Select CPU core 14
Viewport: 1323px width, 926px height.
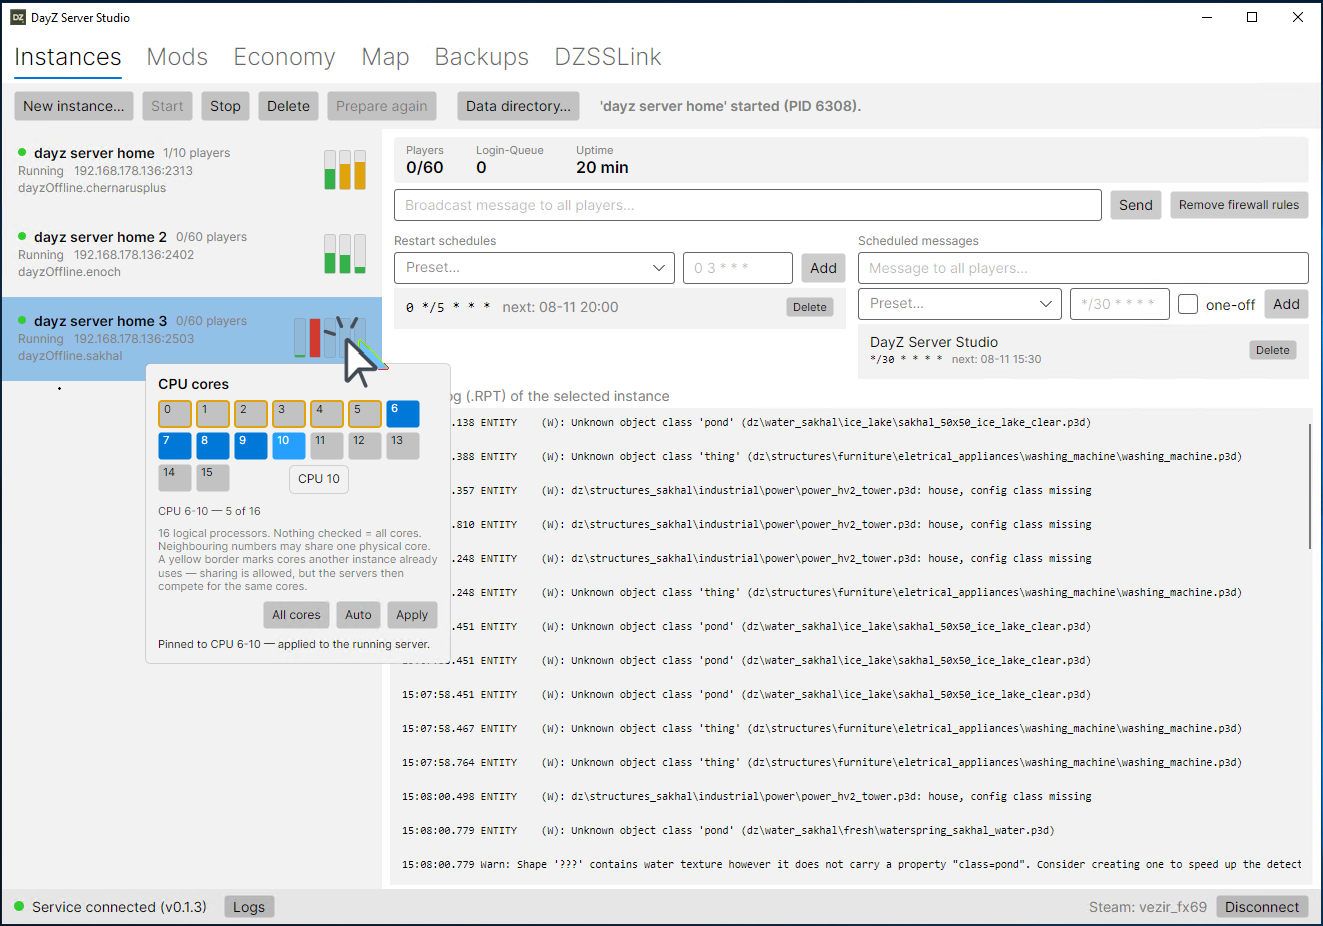point(175,478)
